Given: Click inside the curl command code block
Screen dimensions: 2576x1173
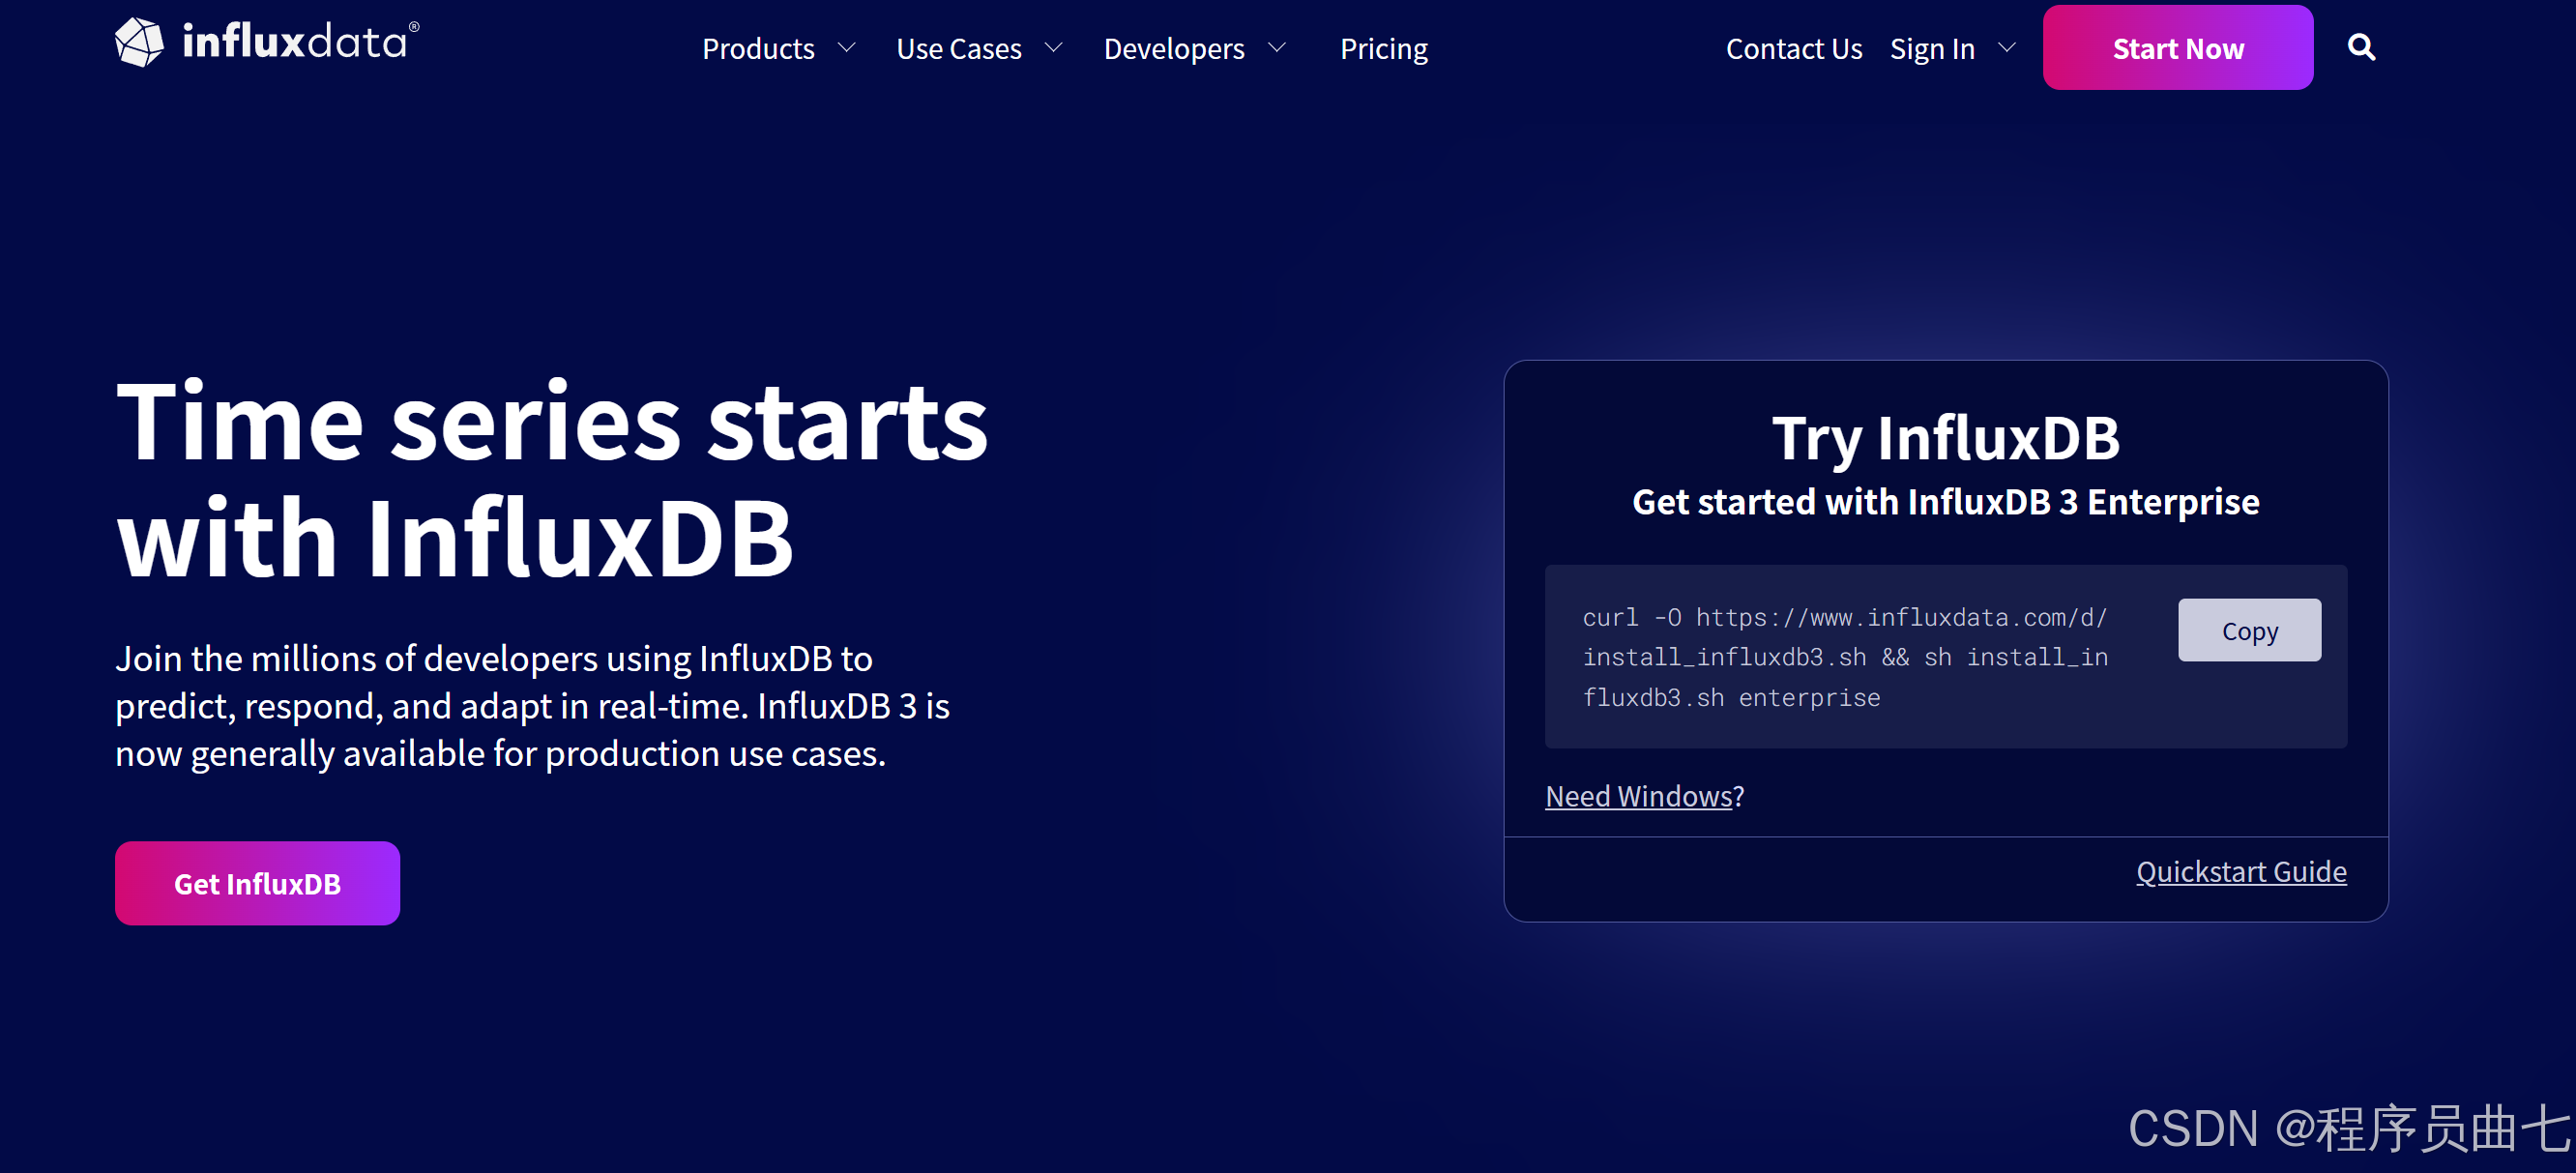Looking at the screenshot, I should click(x=1844, y=658).
